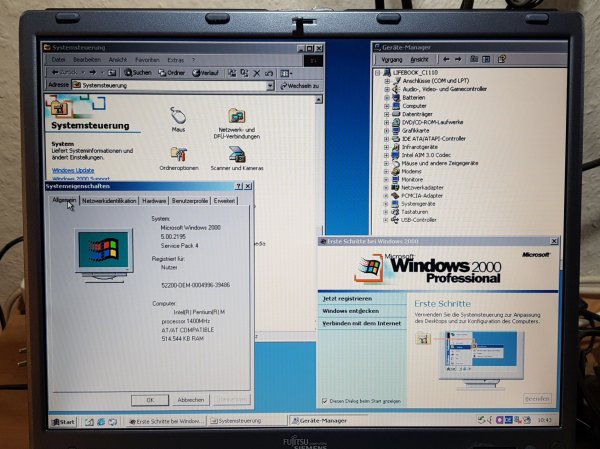Click Show Desktop quick launch icon
Image resolution: width=600 pixels, height=449 pixels.
(89, 422)
